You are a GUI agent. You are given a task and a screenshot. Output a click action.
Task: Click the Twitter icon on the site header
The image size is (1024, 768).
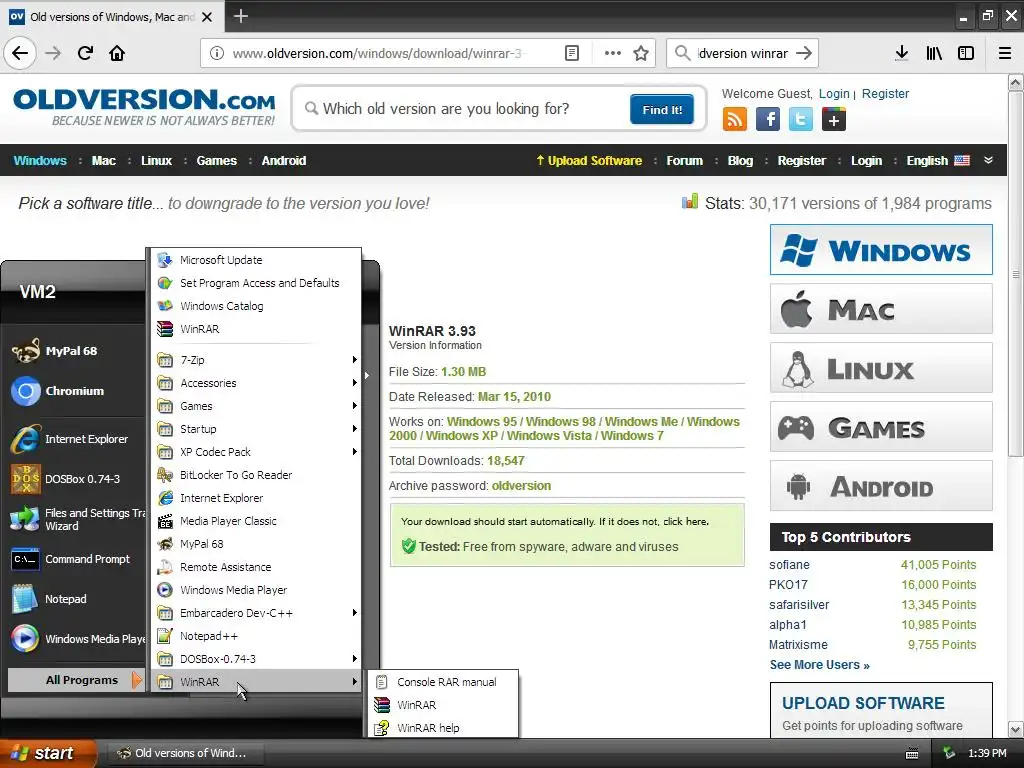(801, 120)
